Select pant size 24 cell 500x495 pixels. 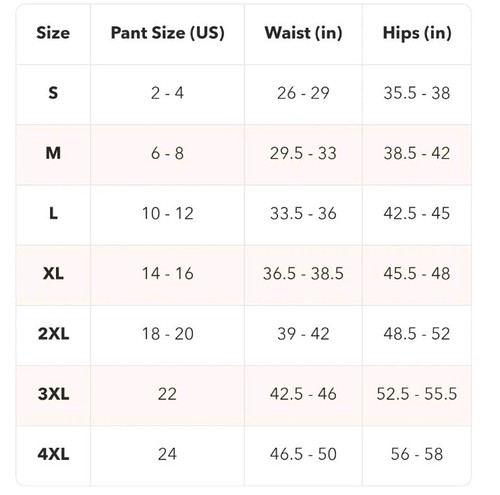pos(167,454)
